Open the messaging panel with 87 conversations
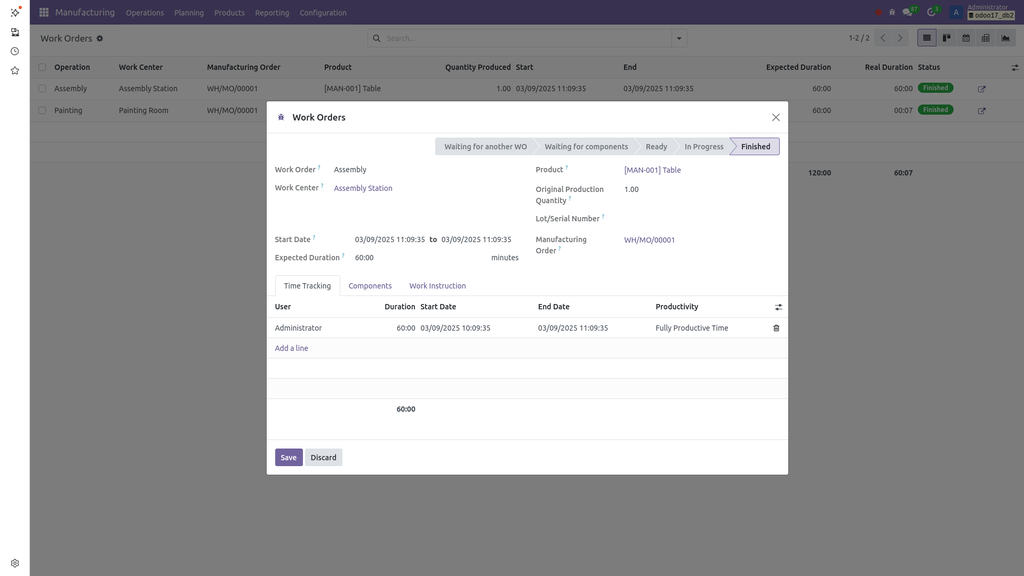The image size is (1024, 576). coord(907,11)
